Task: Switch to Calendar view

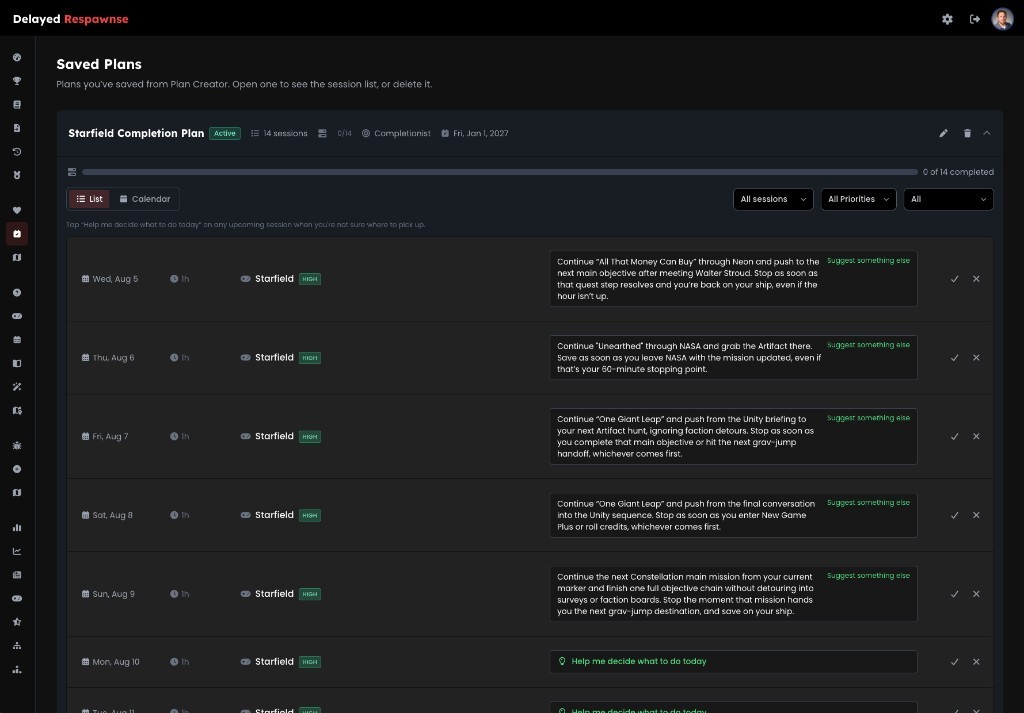Action: point(144,199)
